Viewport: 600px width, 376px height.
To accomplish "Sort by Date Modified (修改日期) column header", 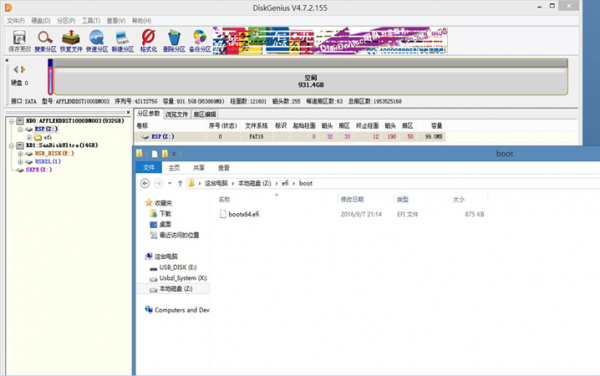I will click(352, 199).
